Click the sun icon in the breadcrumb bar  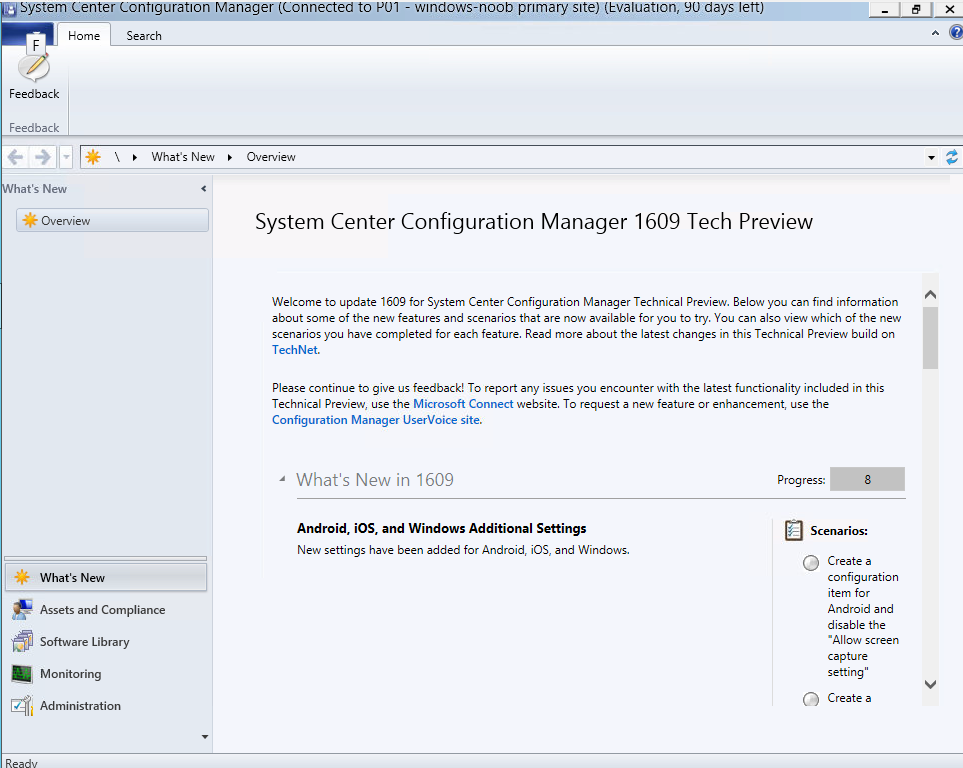pyautogui.click(x=93, y=157)
